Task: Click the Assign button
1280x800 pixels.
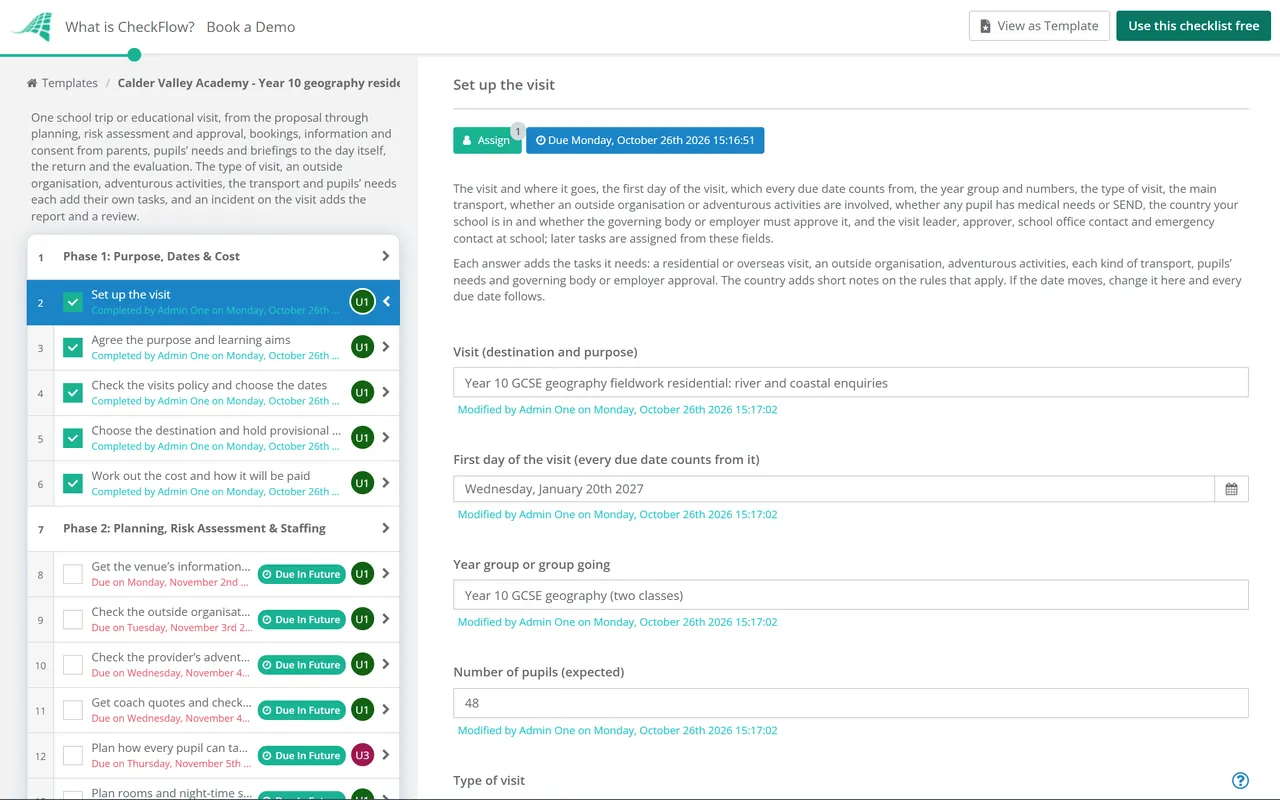Action: click(487, 140)
